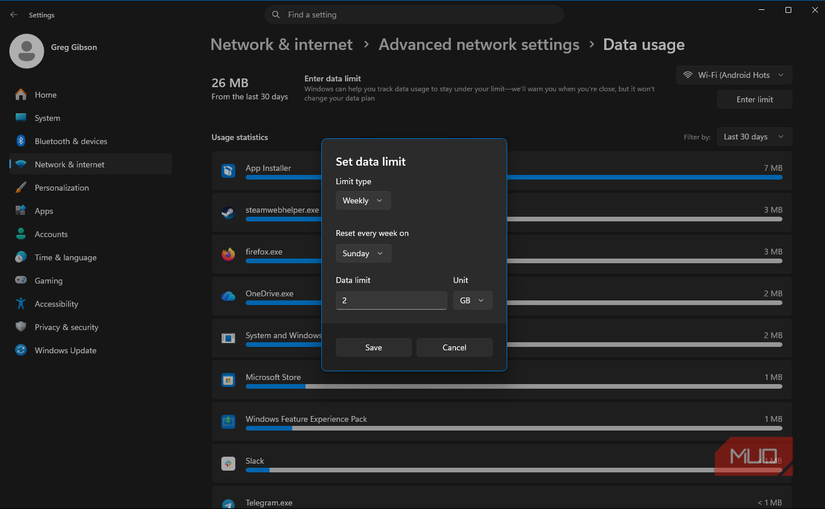Save the data limit

[374, 347]
